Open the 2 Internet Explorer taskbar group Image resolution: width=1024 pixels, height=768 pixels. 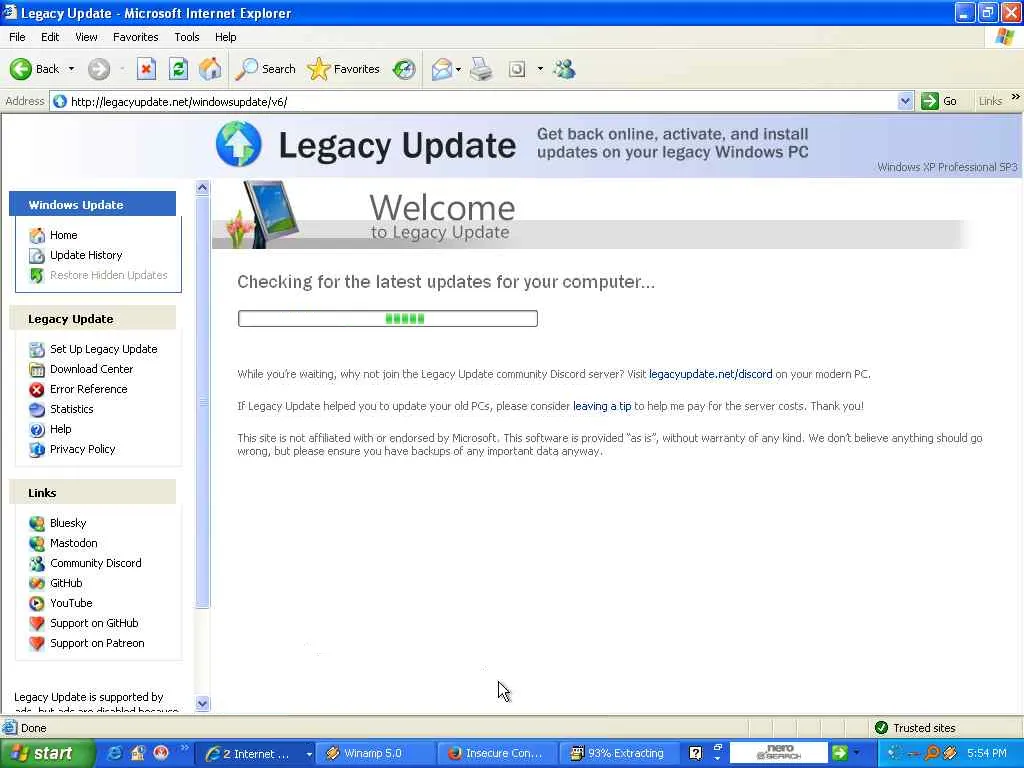pyautogui.click(x=255, y=754)
